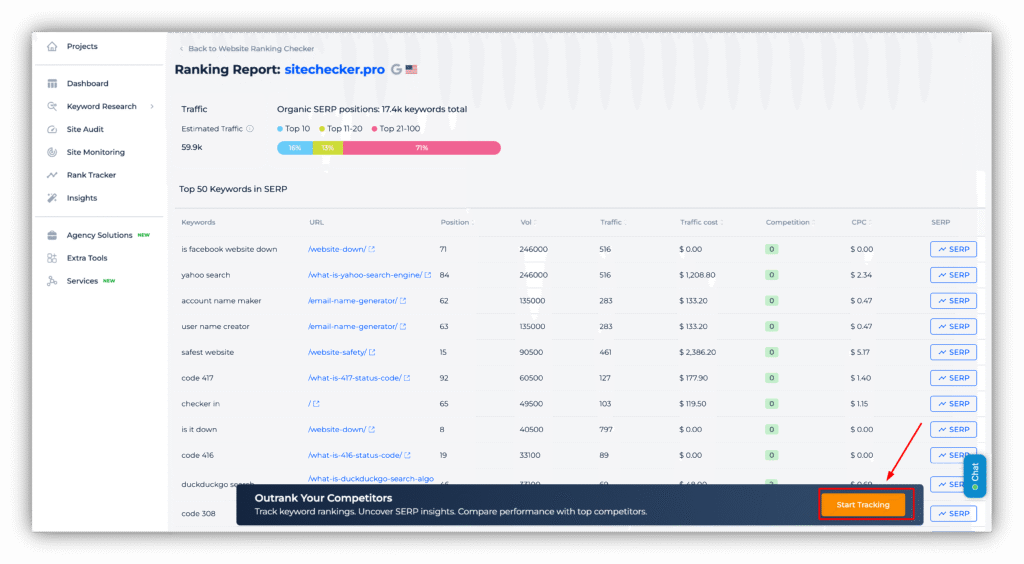Click the Dashboard sidebar icon
Screen dimensions: 1024x564
52,84
